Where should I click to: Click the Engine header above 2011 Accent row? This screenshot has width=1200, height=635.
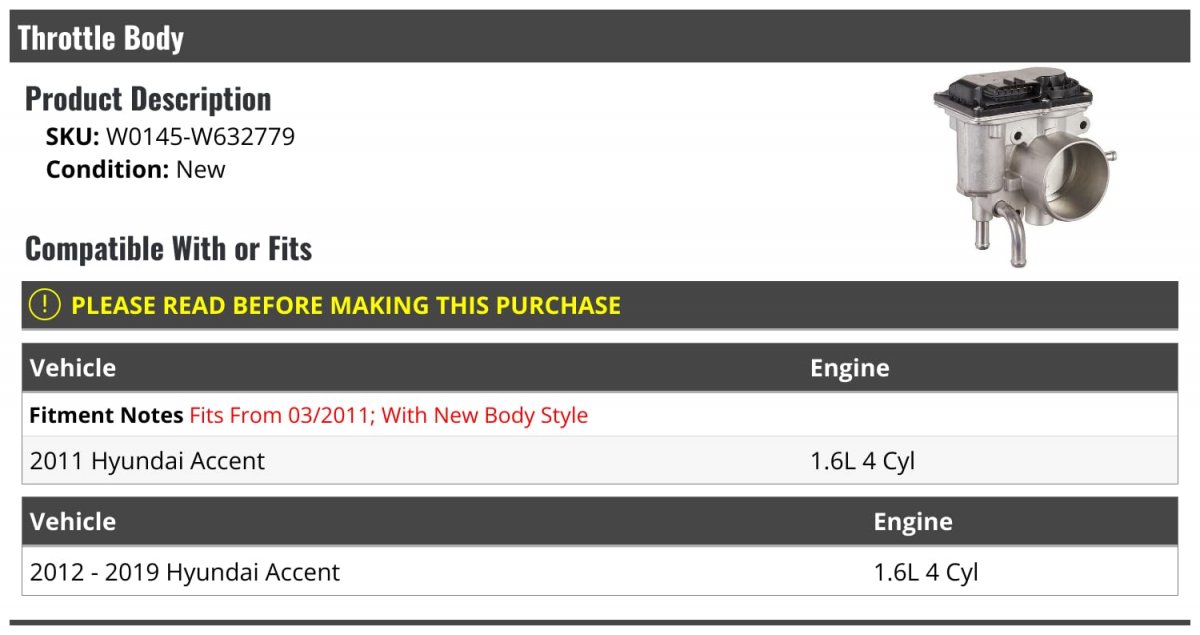tap(849, 368)
